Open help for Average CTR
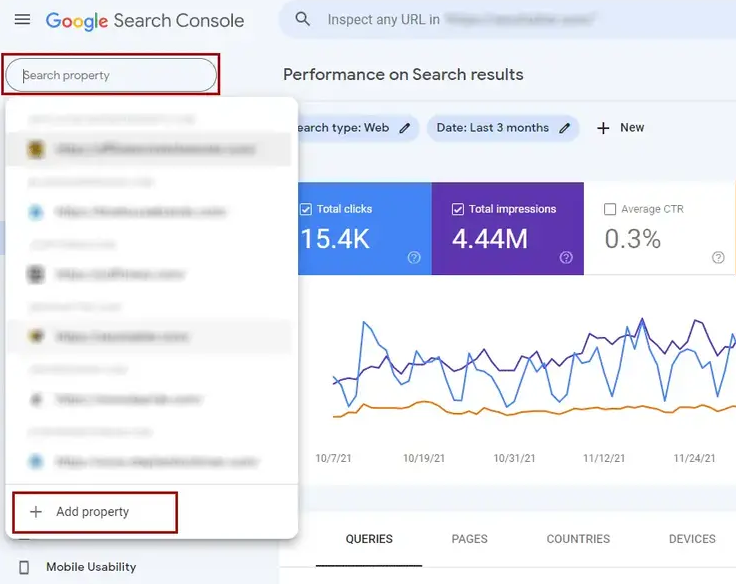Image resolution: width=736 pixels, height=584 pixels. pos(718,257)
